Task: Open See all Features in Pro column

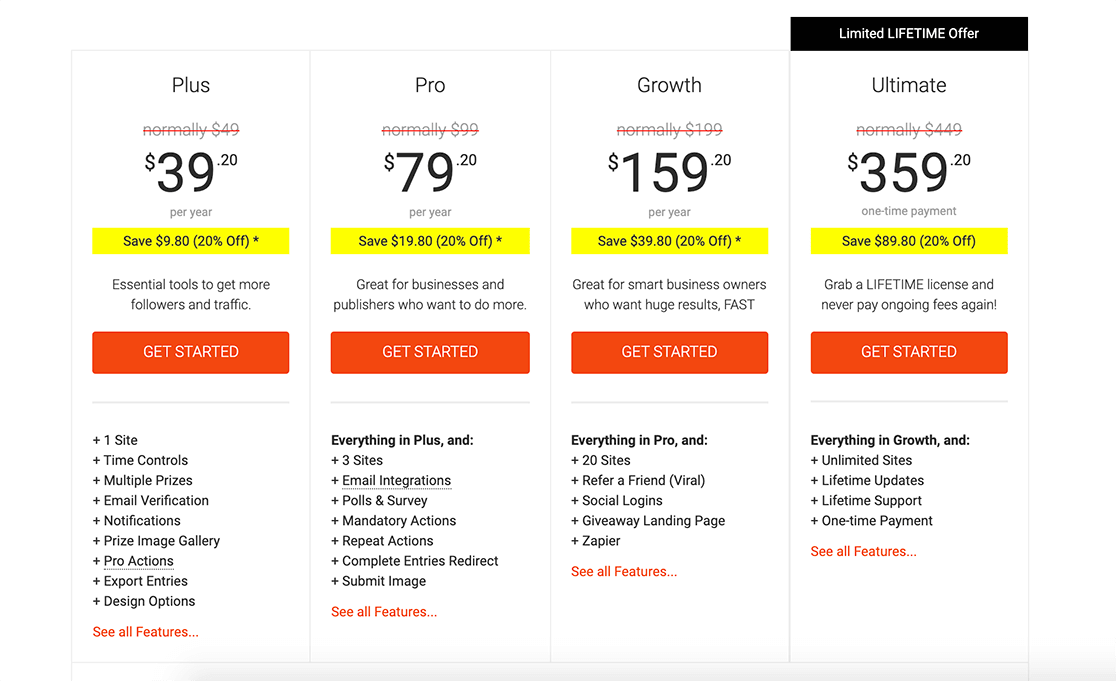Action: 384,612
